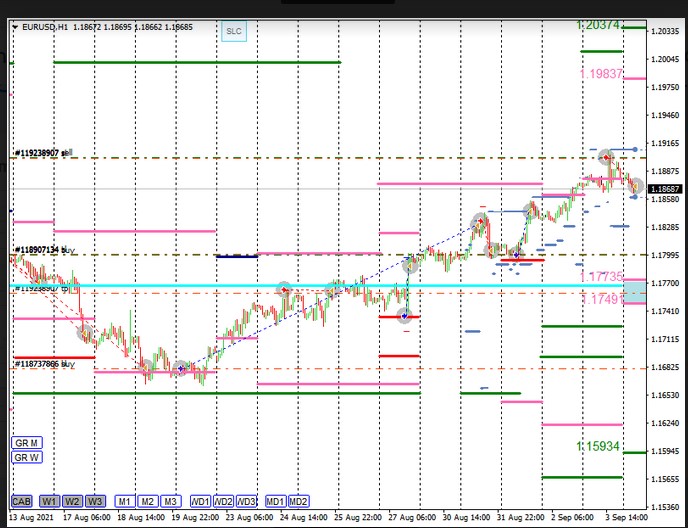Screen dimensions: 688x528
Task: Click the WD2 button
Action: coord(223,501)
